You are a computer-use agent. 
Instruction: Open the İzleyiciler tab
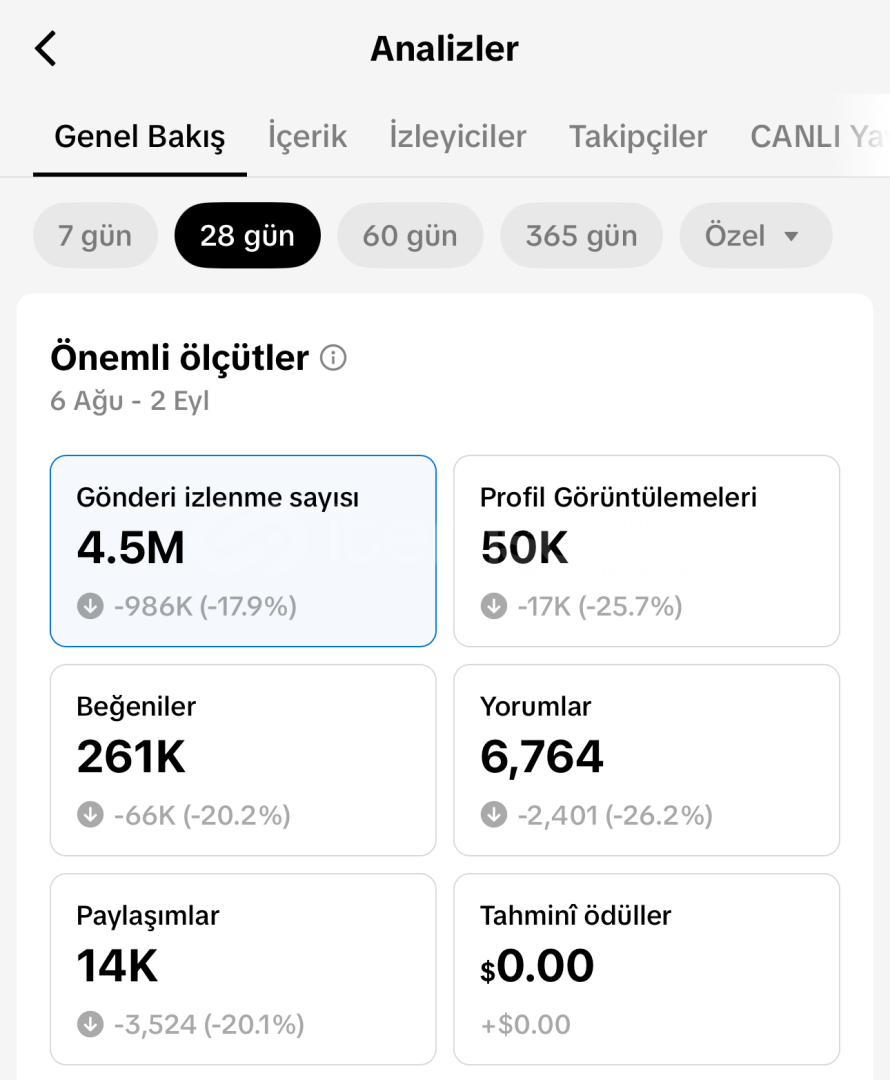(x=457, y=136)
